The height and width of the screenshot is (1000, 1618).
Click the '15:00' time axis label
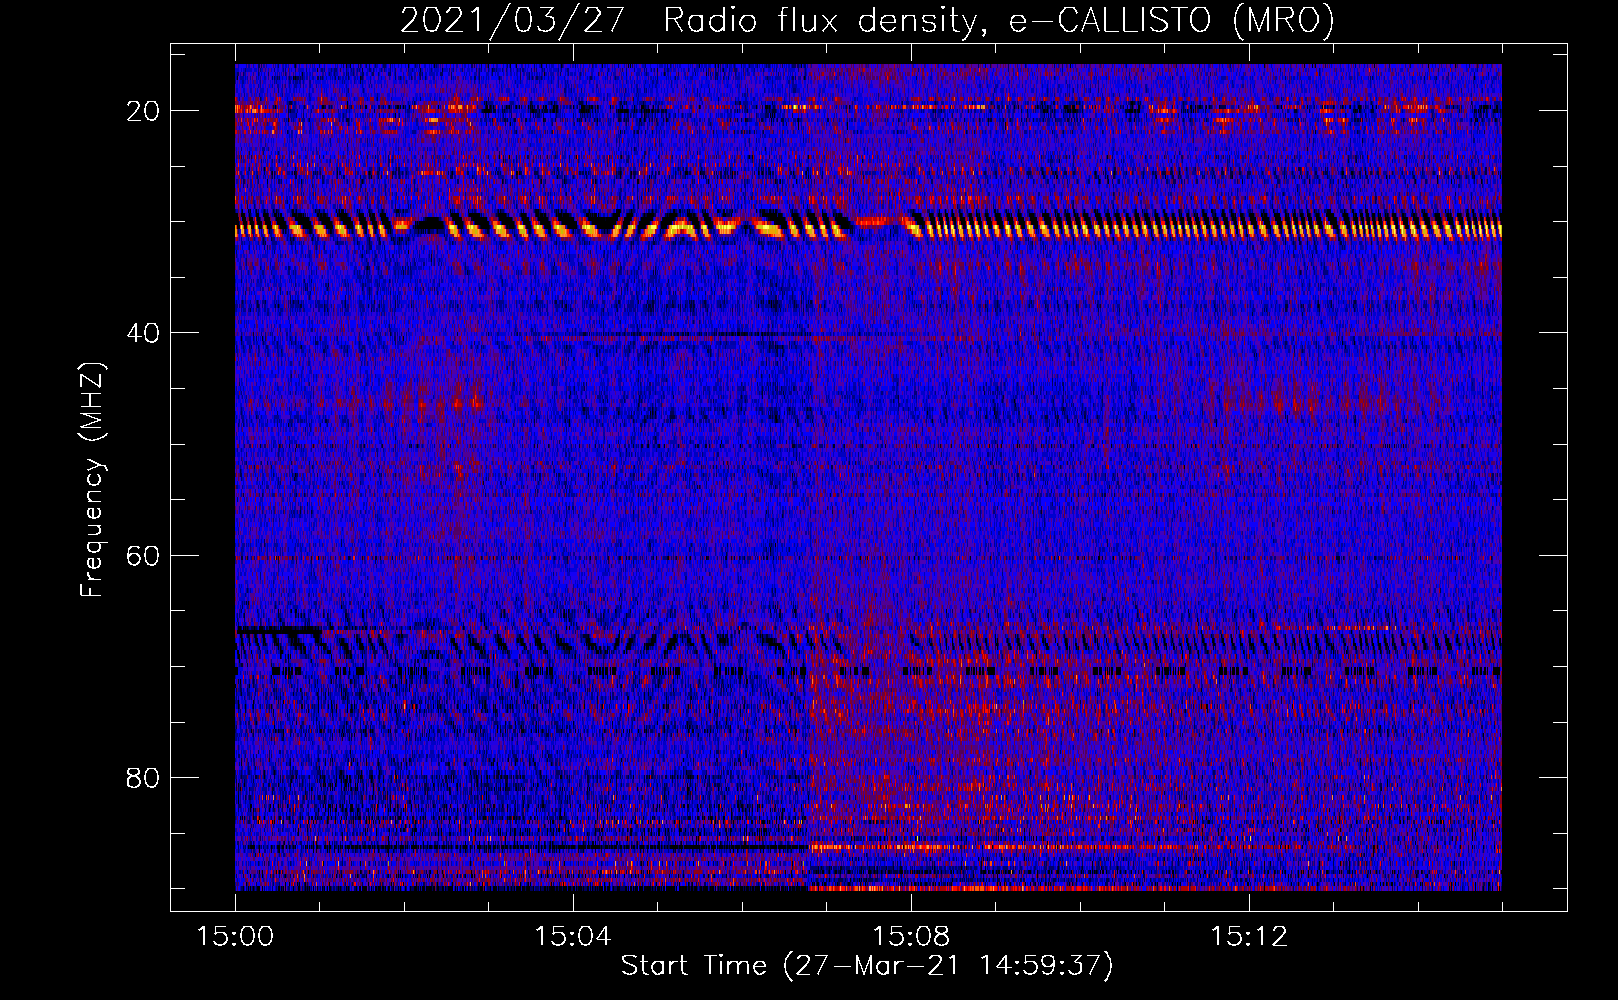[235, 937]
